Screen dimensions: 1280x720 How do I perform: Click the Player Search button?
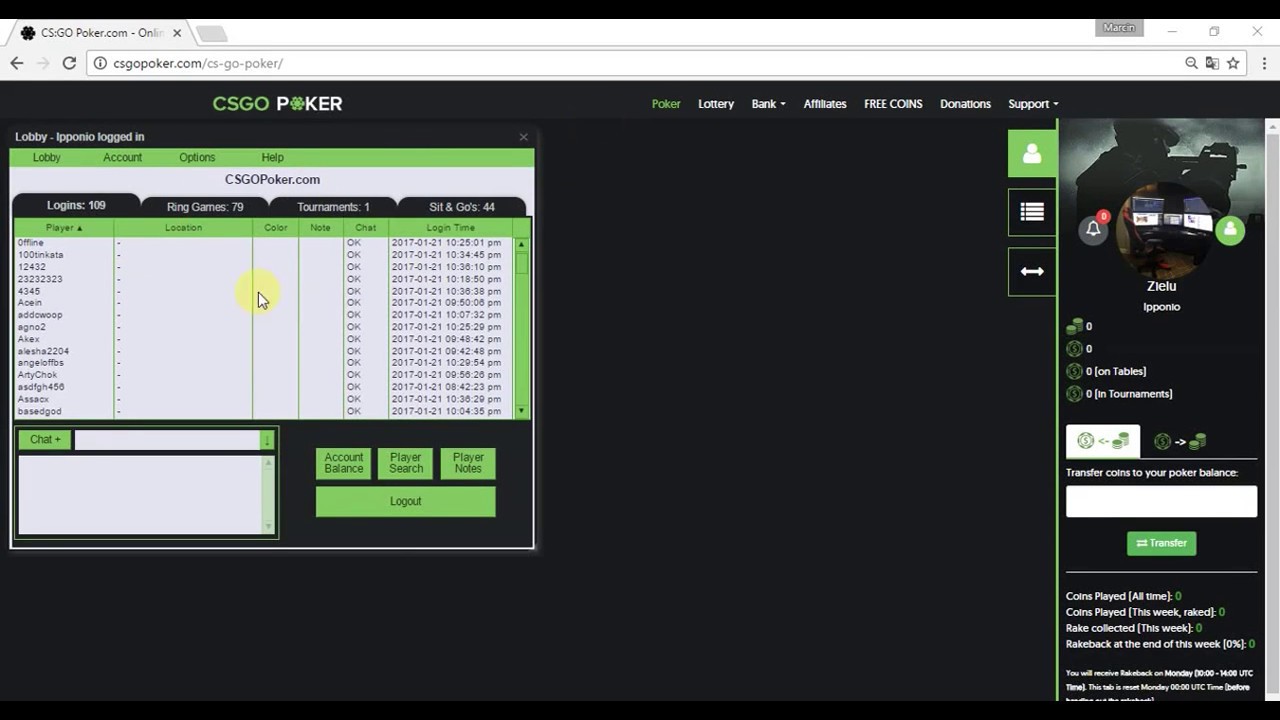[405, 463]
